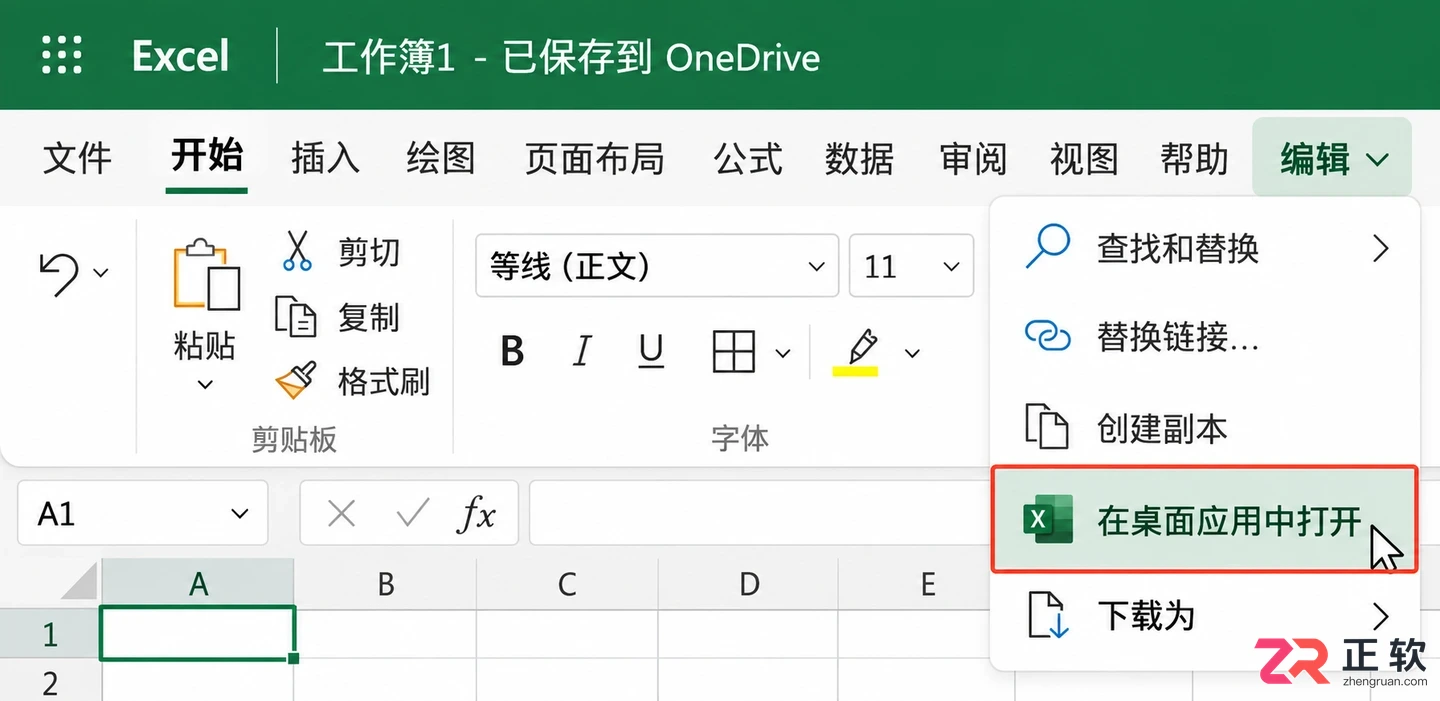Choose 替换链接... from the menu
The width and height of the screenshot is (1440, 701).
pyautogui.click(x=1204, y=337)
